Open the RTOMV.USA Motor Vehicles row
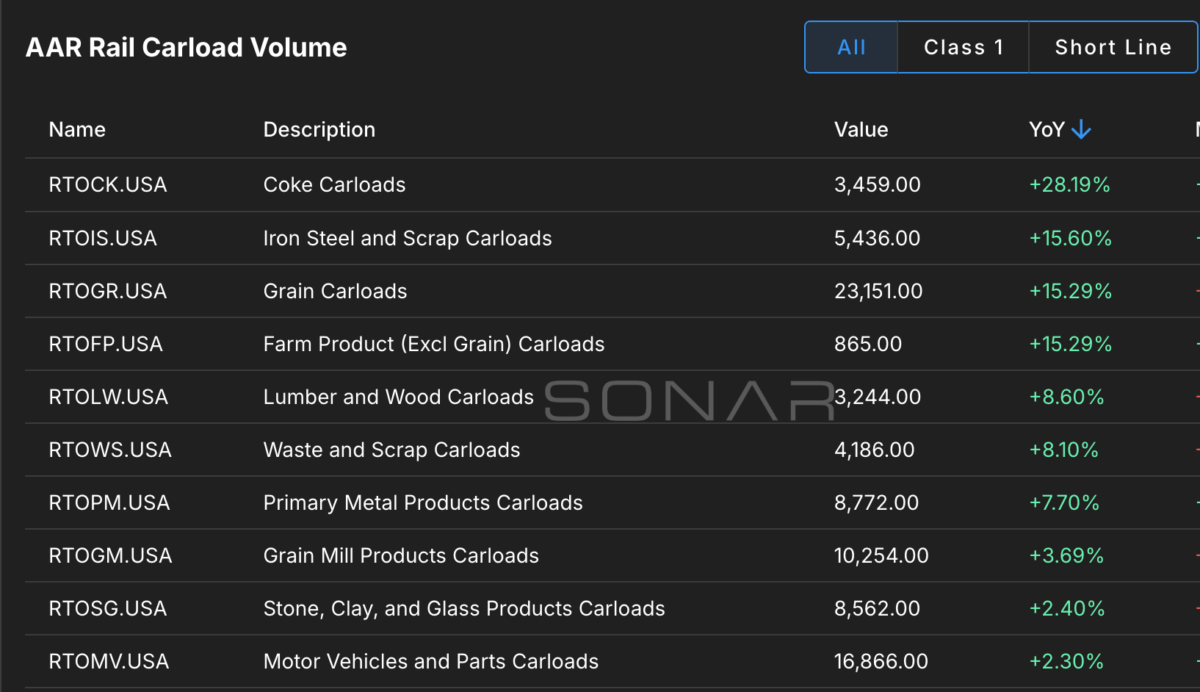This screenshot has width=1200, height=692. 612,662
